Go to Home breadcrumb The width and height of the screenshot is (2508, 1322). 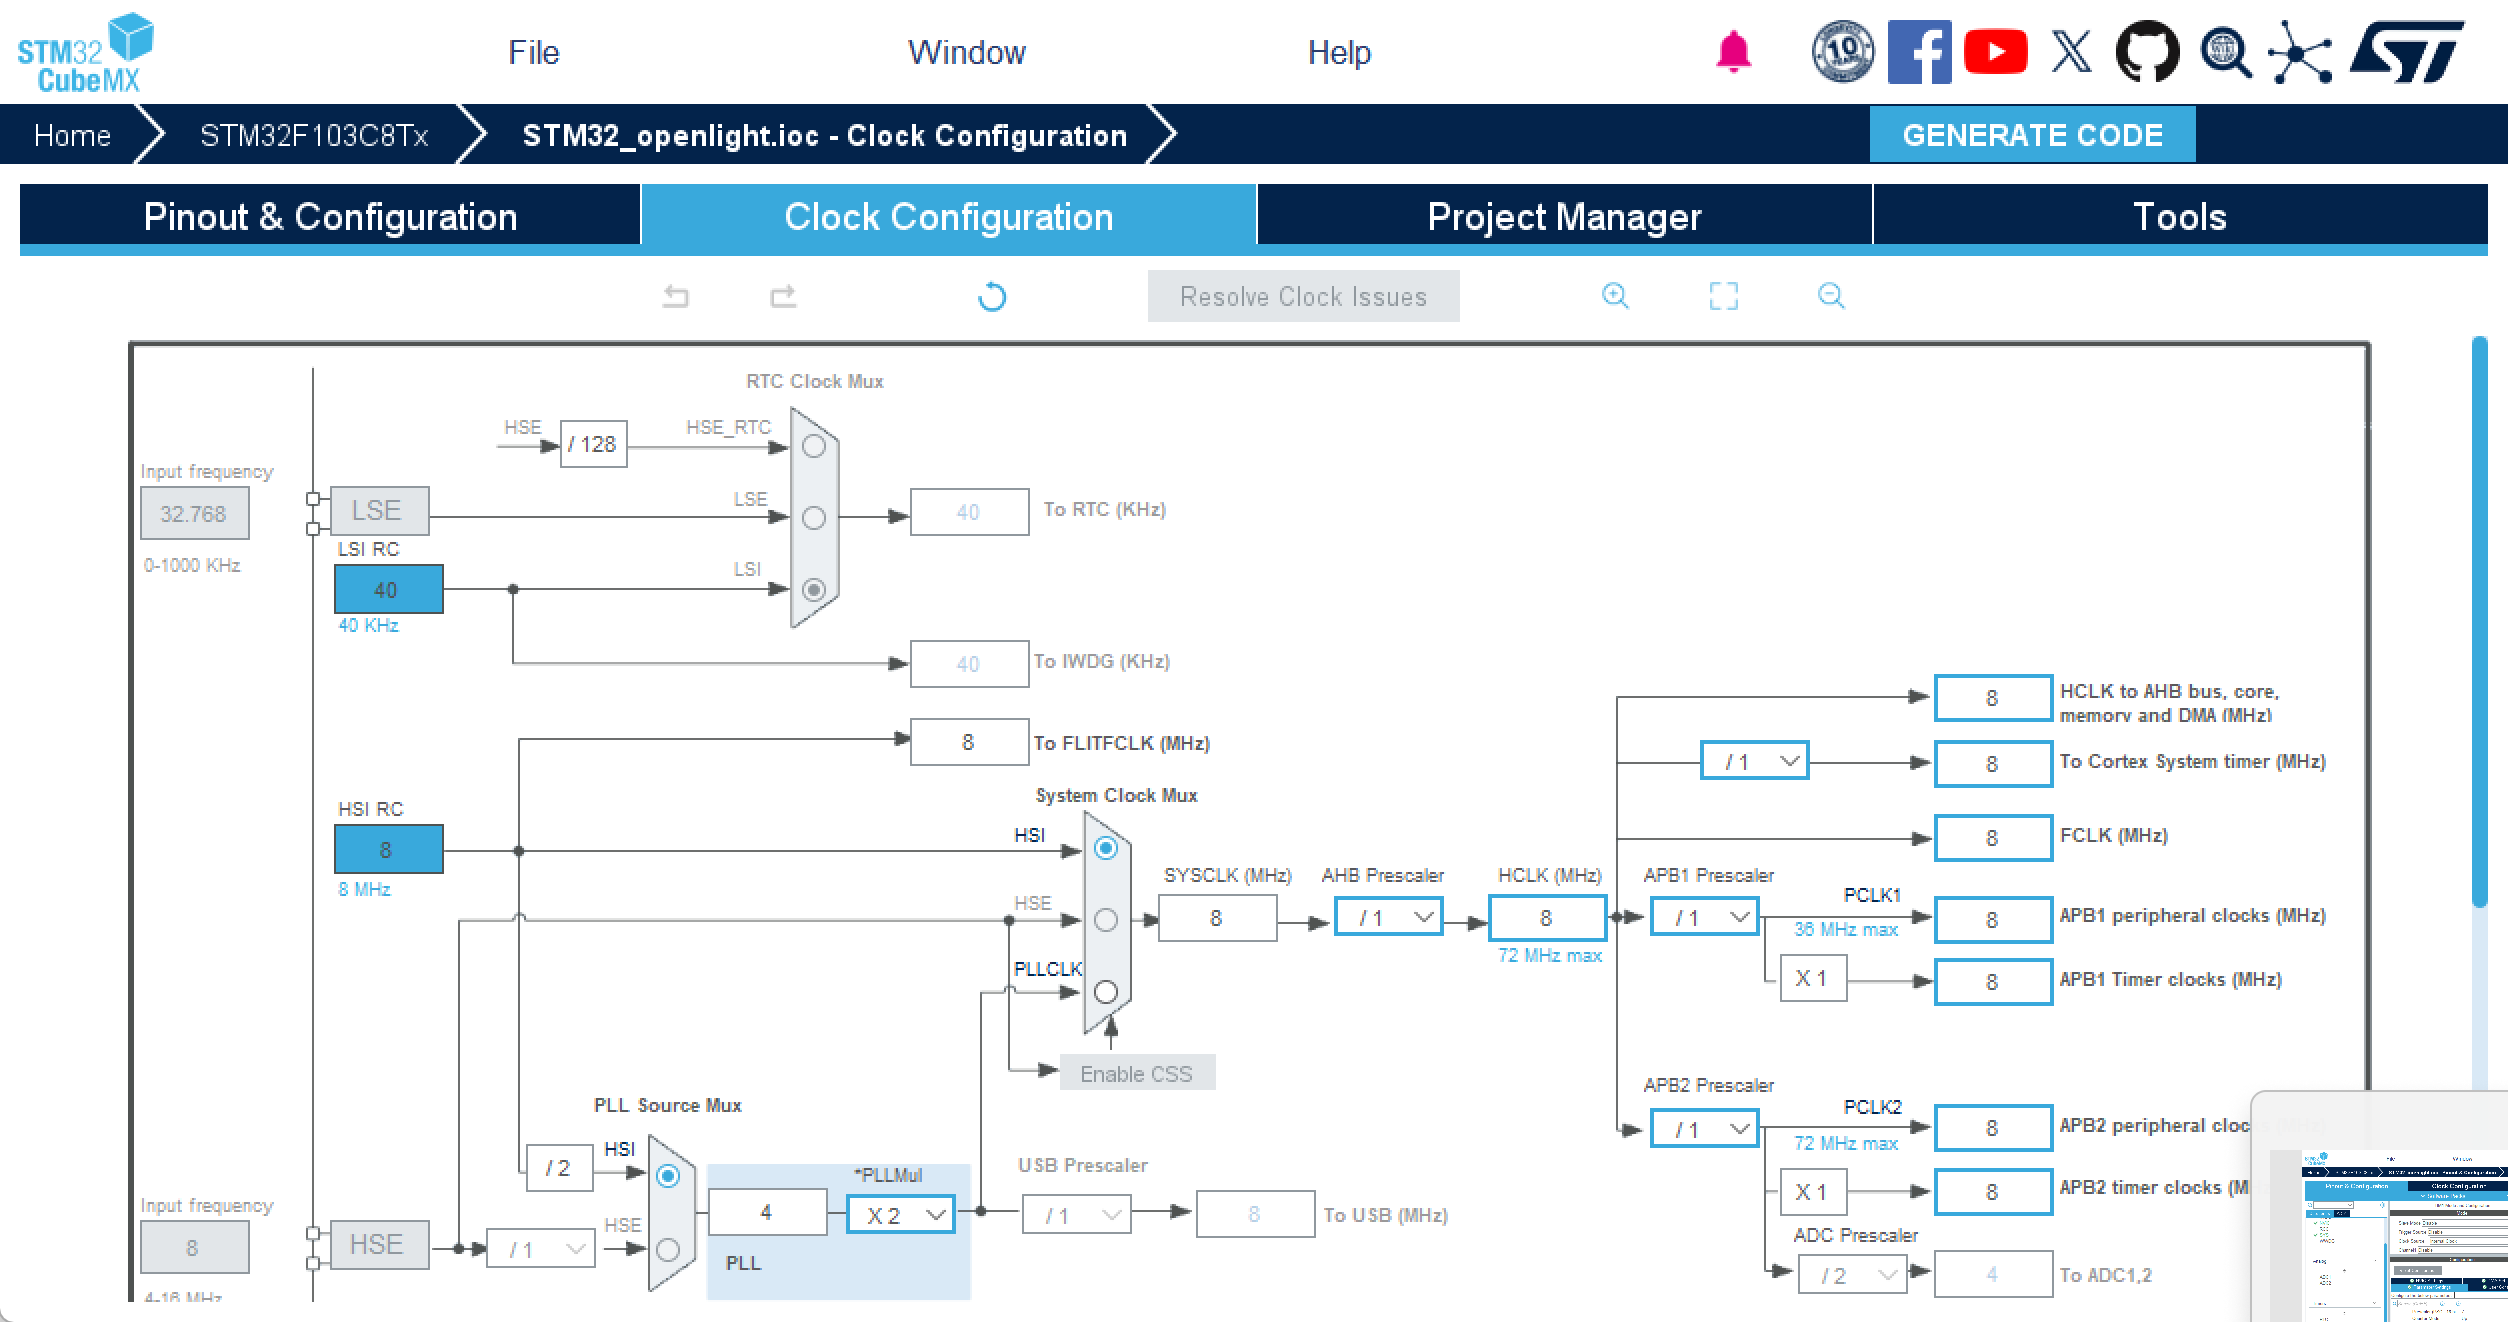(72, 135)
